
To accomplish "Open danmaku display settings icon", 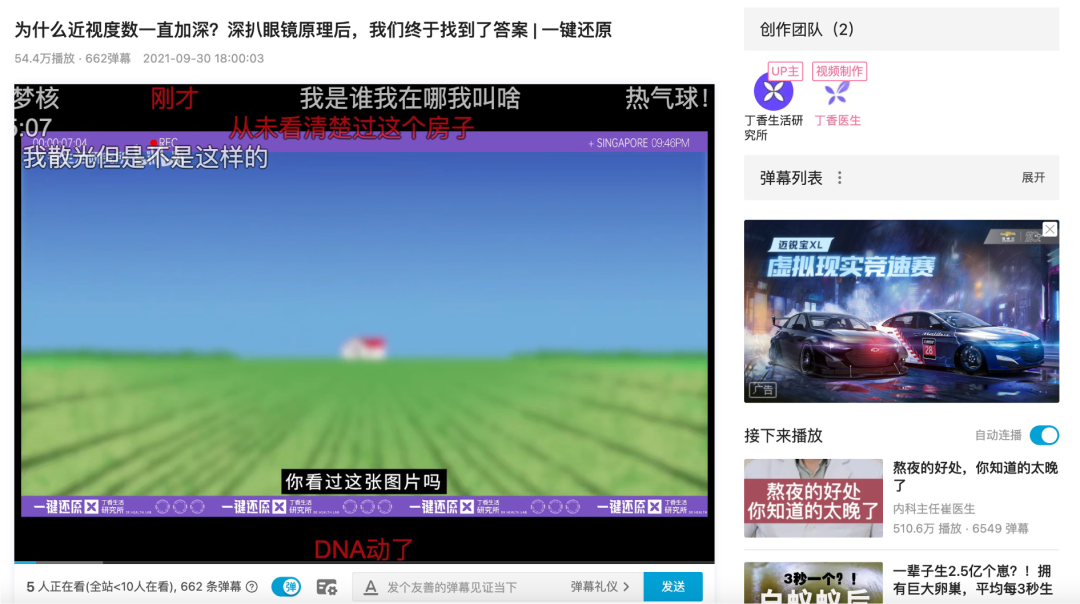I will pos(326,587).
